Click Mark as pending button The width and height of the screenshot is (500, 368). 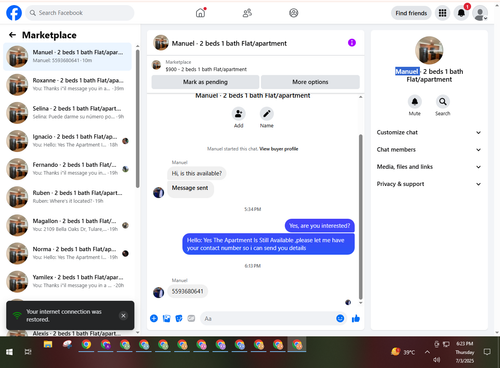pyautogui.click(x=205, y=82)
